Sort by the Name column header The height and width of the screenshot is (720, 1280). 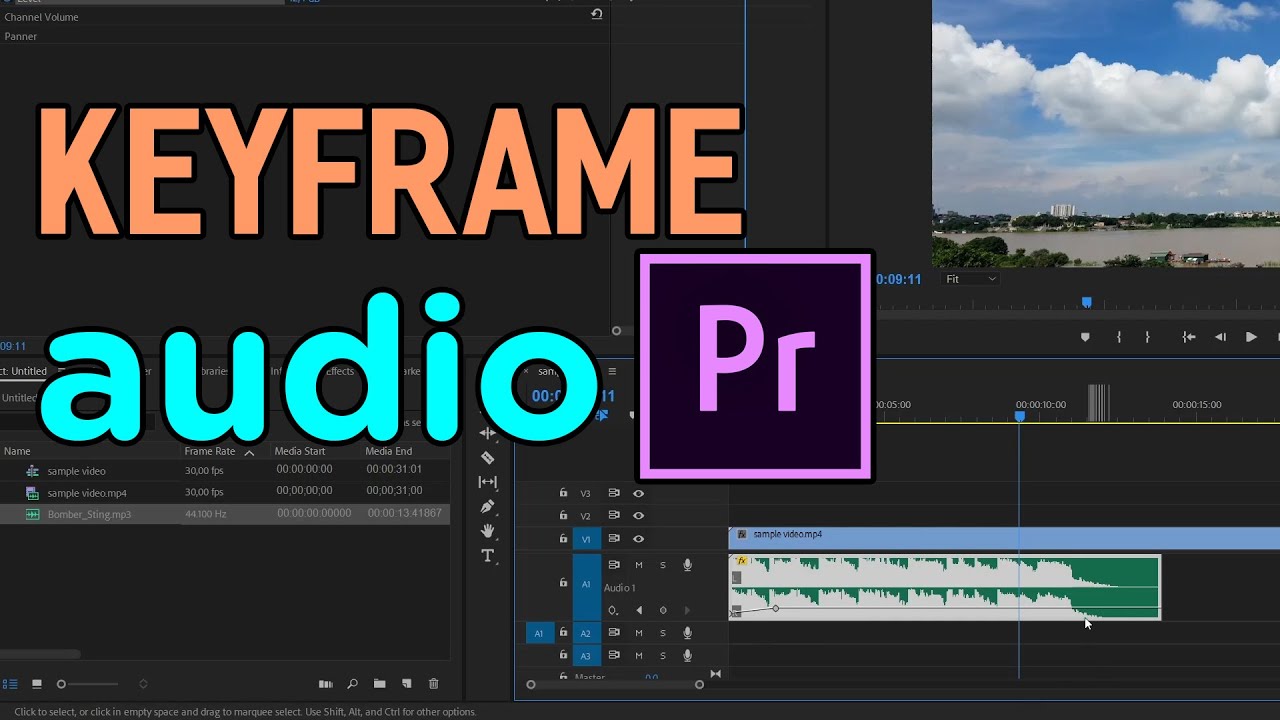click(x=17, y=451)
